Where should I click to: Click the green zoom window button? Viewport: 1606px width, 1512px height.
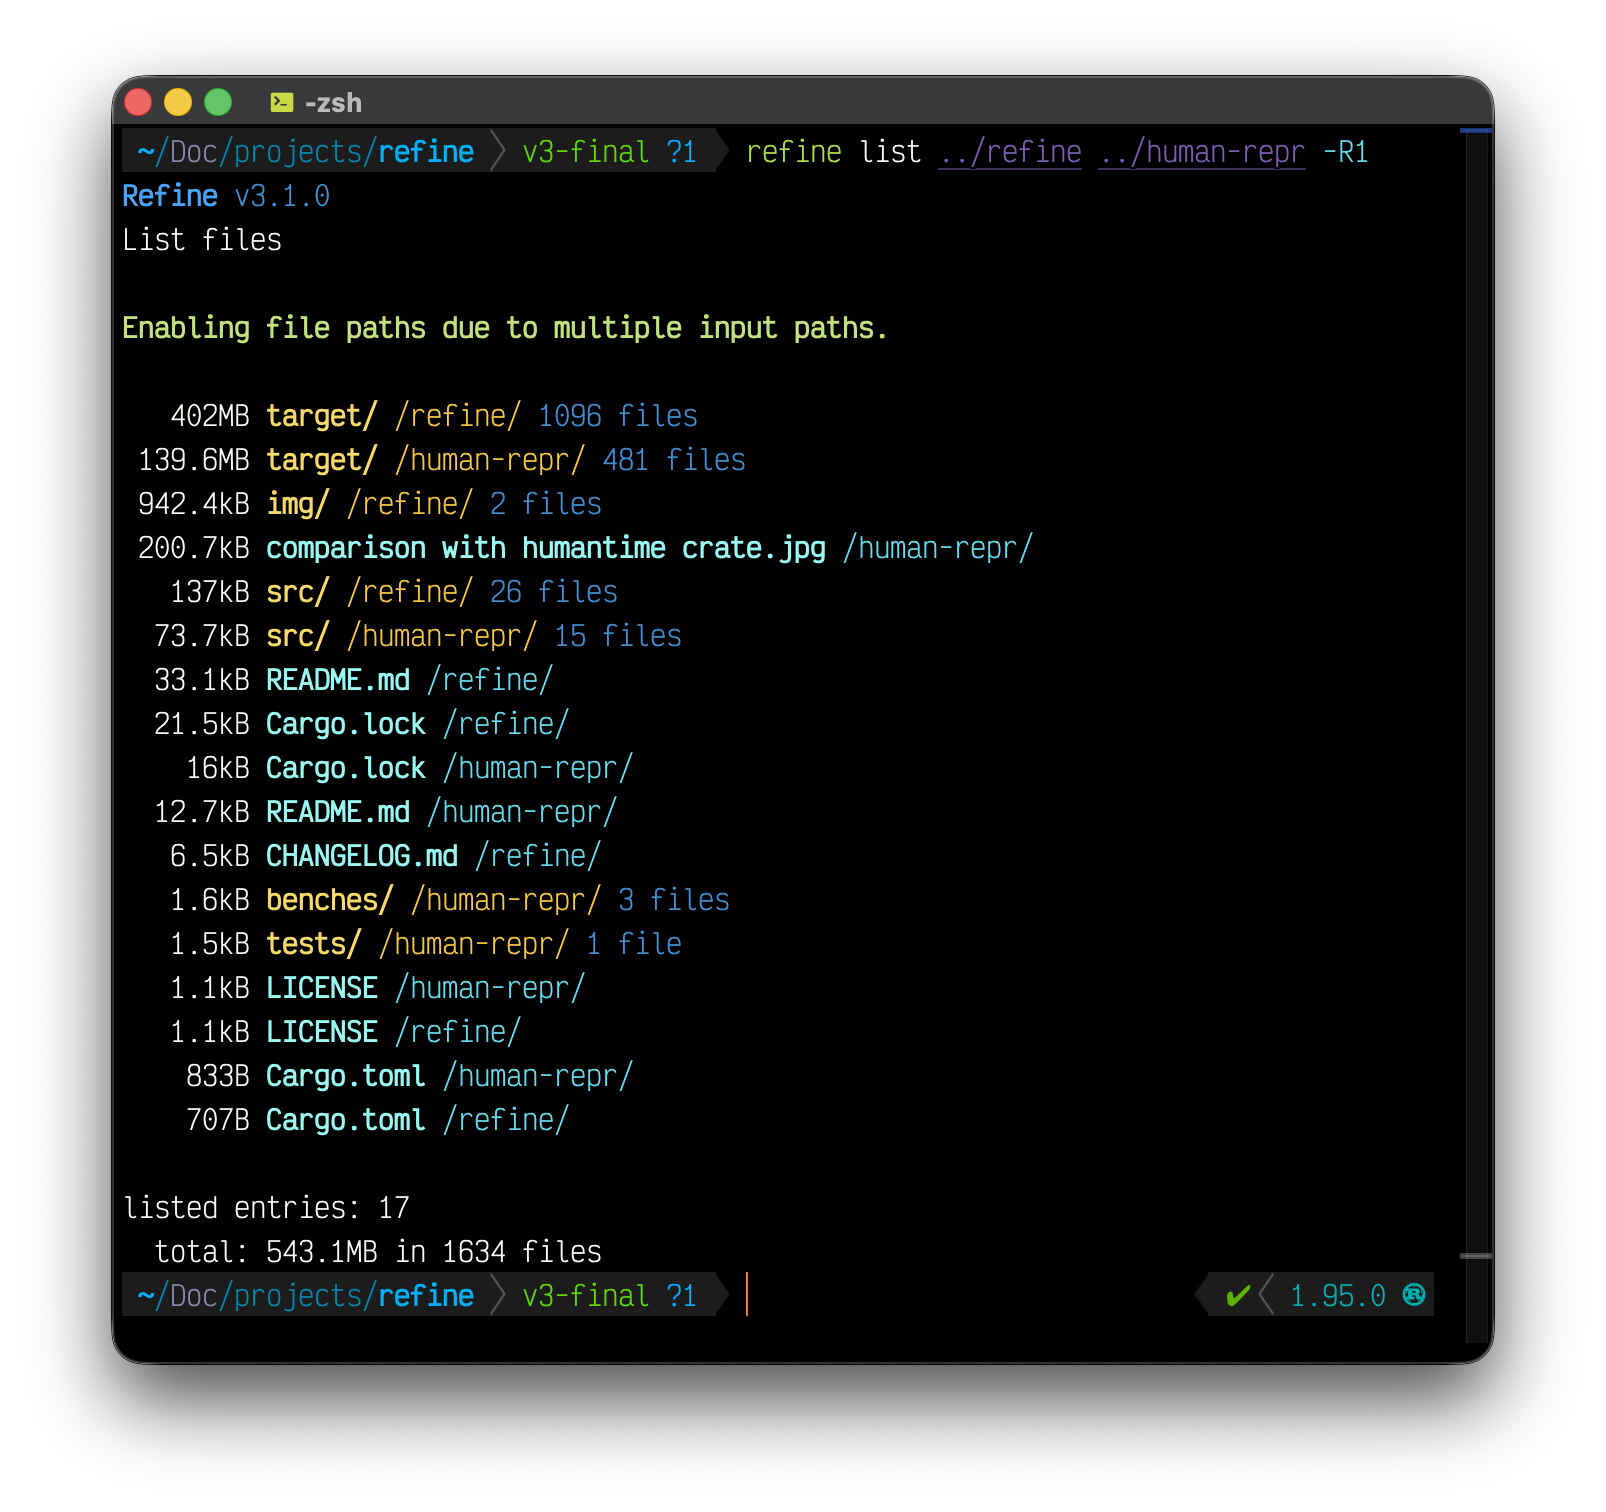click(x=218, y=102)
